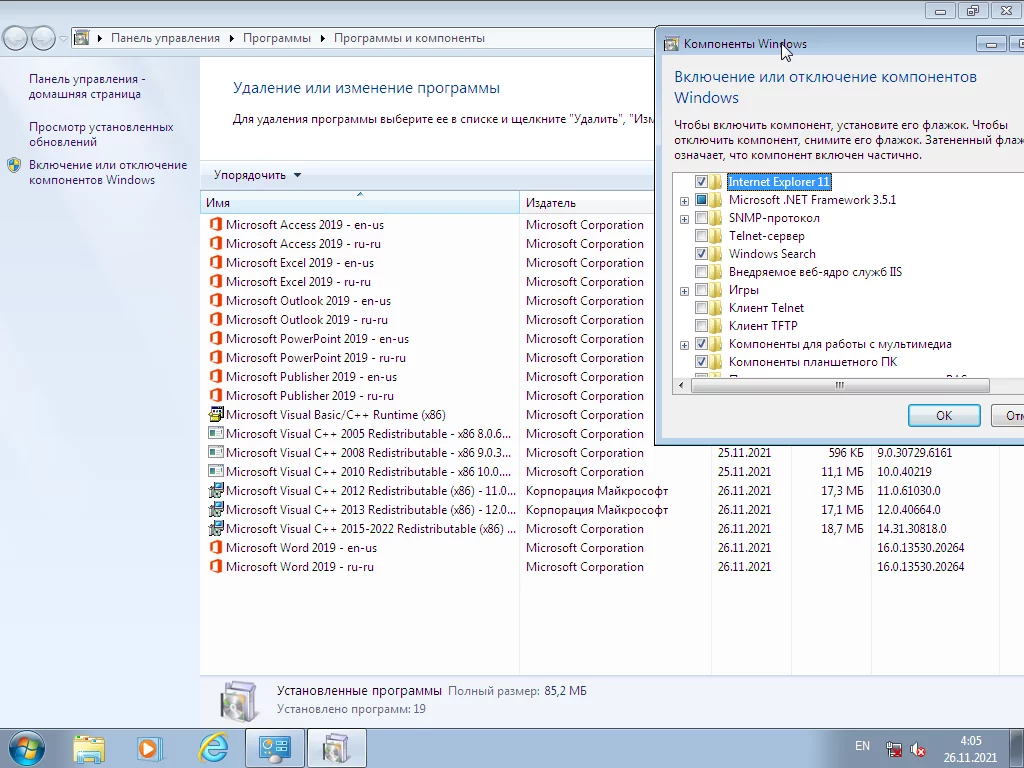Expand the Microsoft .NET Framework 3.5.1 node

pos(684,201)
